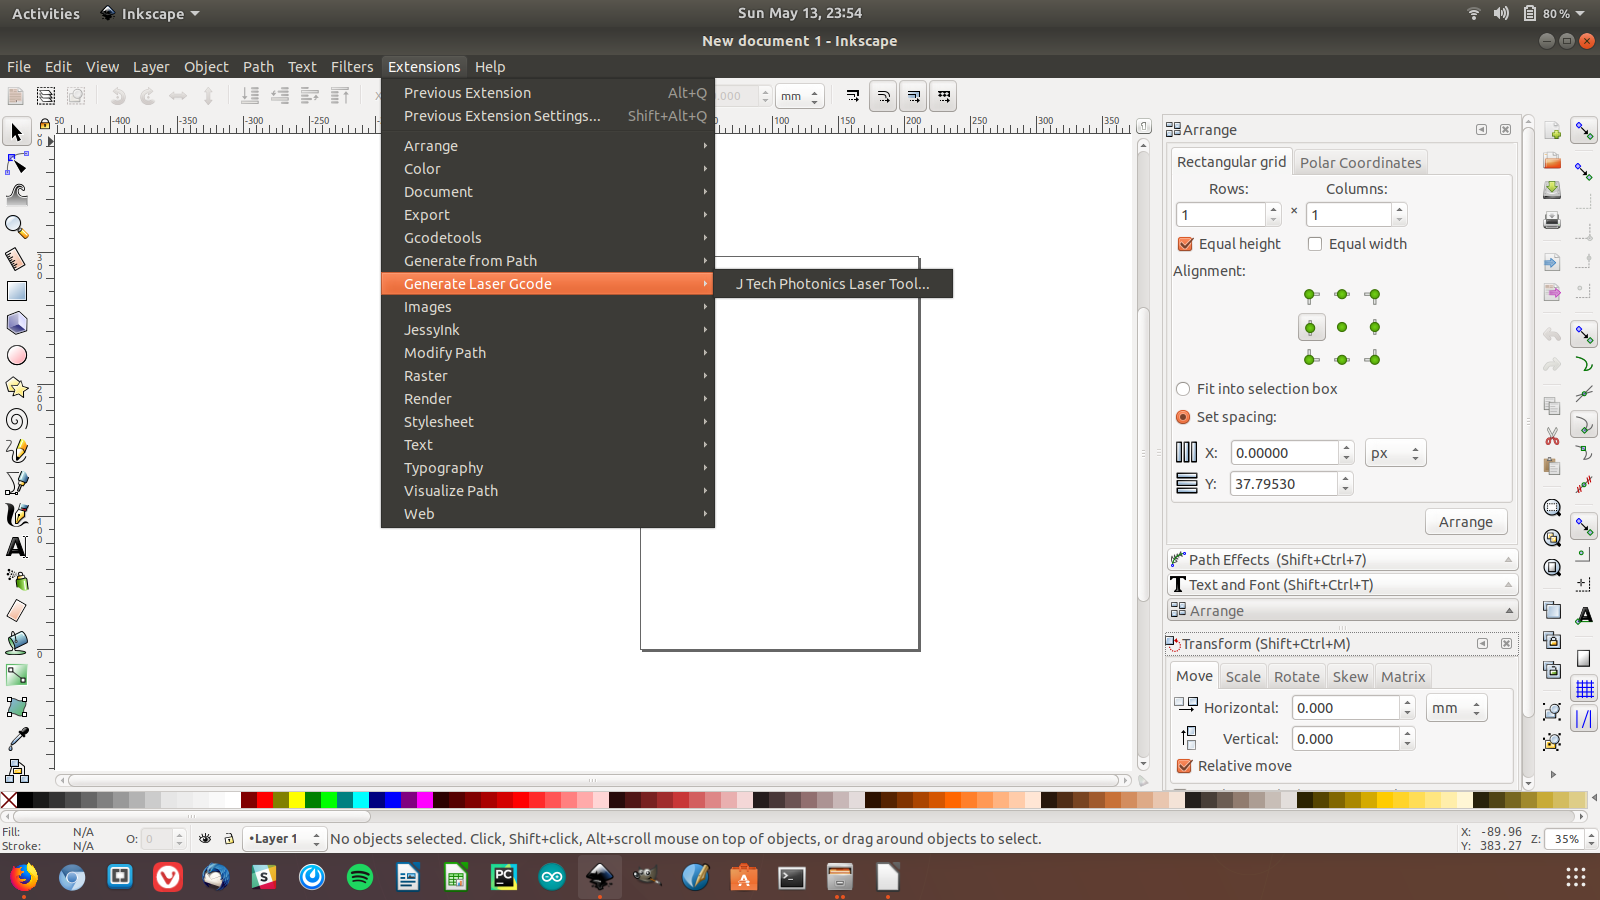1600x900 pixels.
Task: Select the Gradient tool
Action: click(x=16, y=675)
